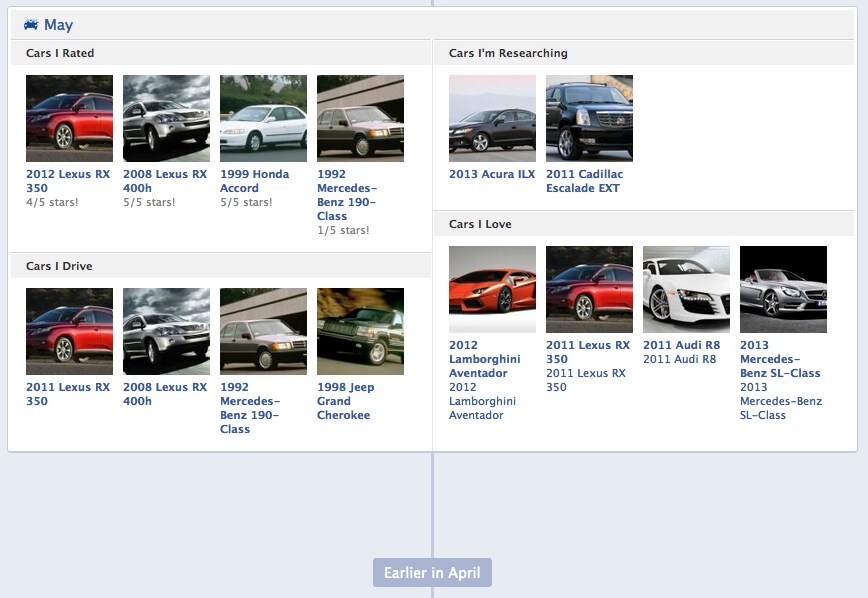Screen dimensions: 868x598
Task: Follow the 2011 Cadillac Escalade EXT link
Action: [x=584, y=181]
